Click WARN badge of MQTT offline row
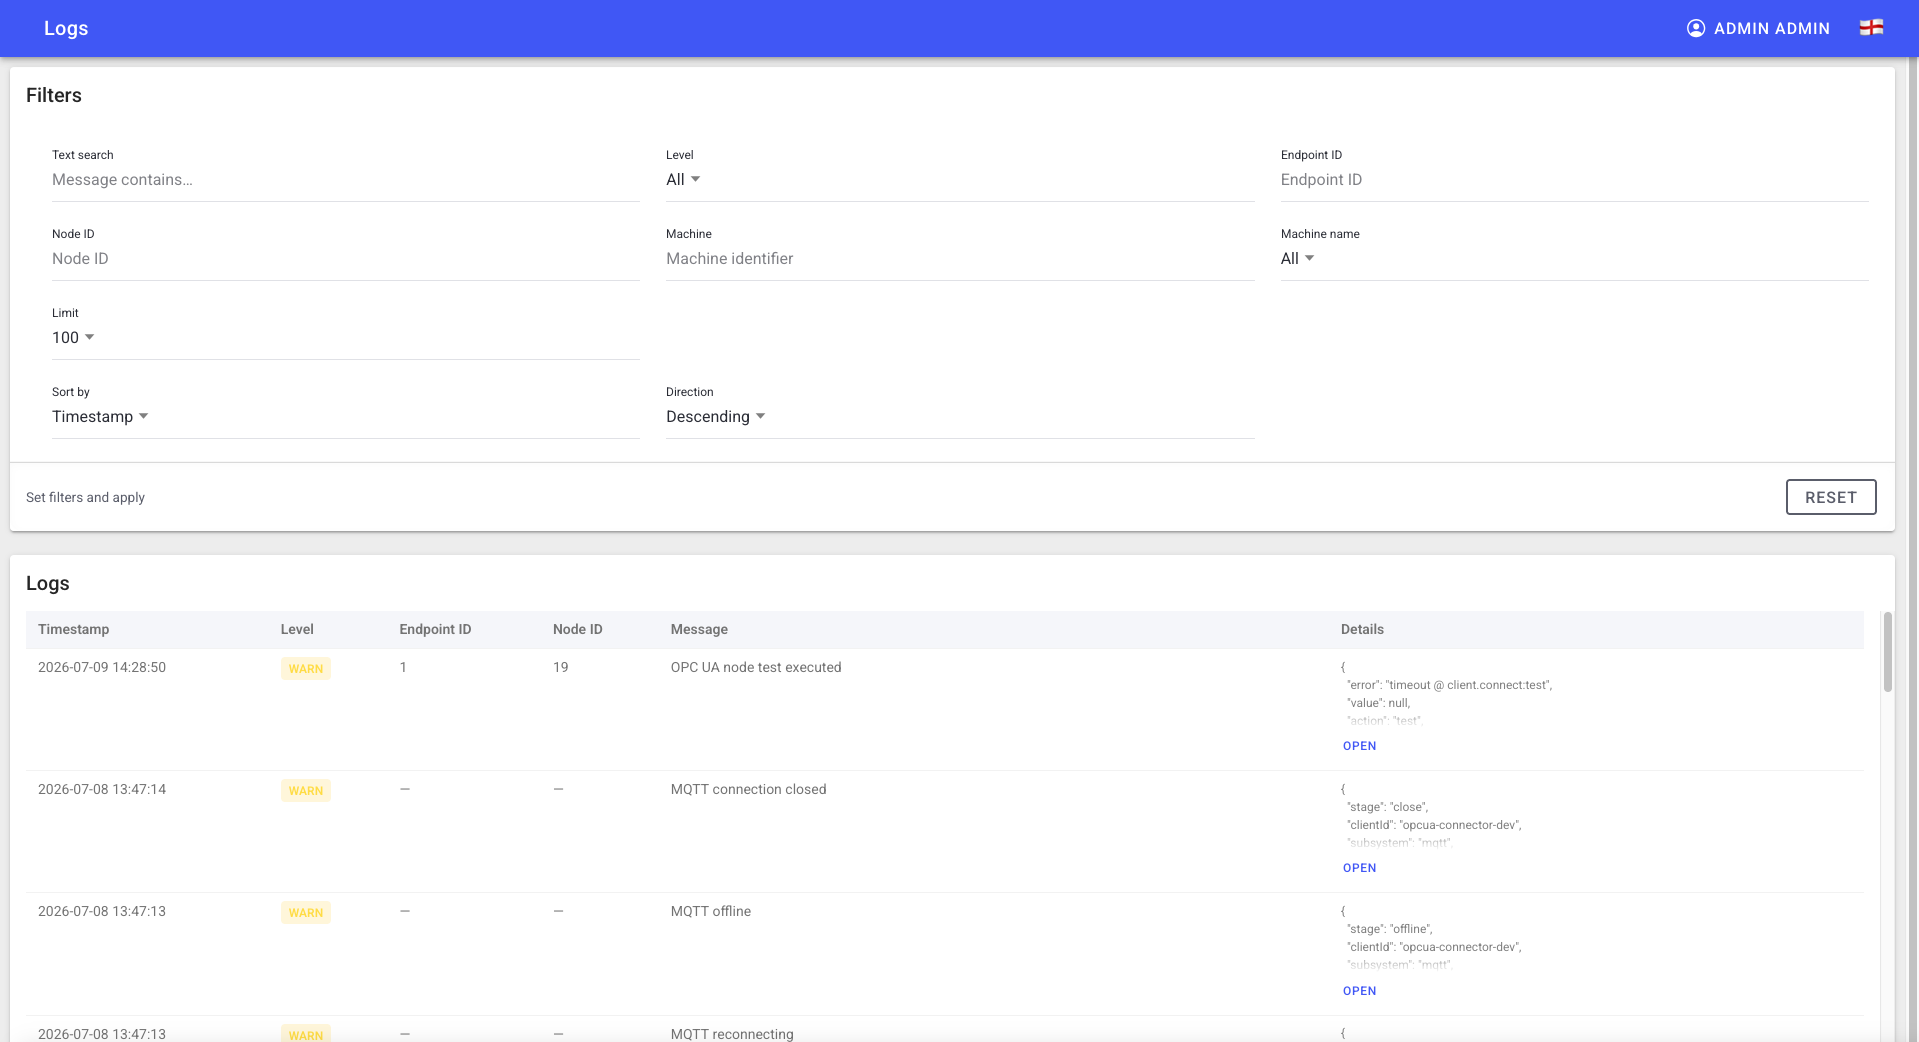 (306, 913)
